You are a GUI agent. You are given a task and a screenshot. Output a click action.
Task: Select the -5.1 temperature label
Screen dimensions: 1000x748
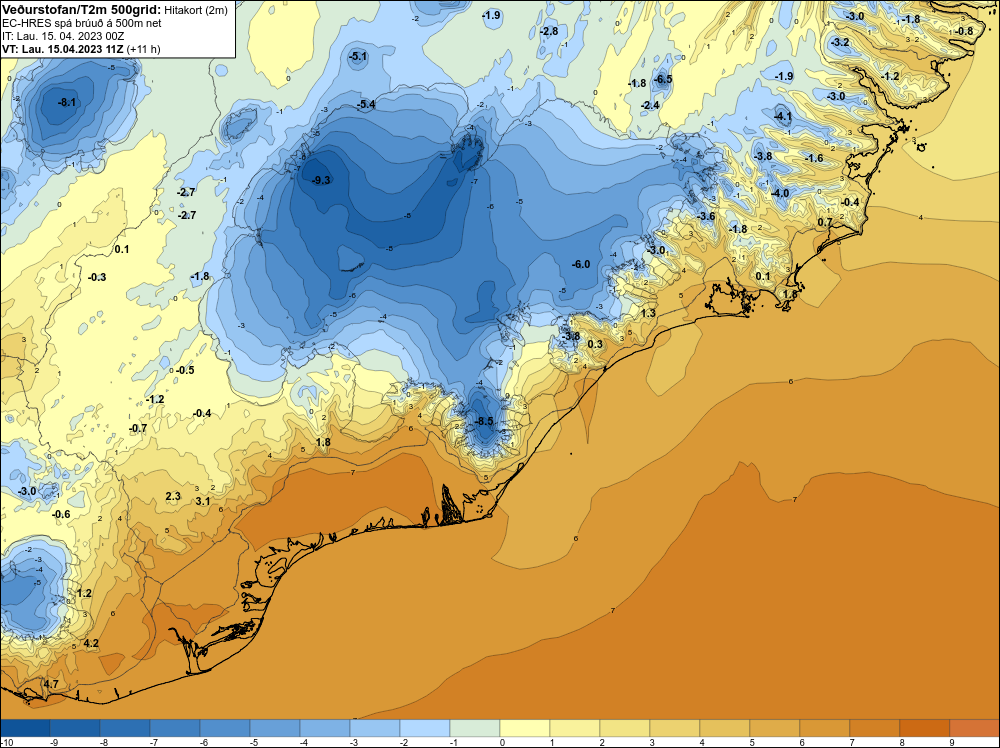coord(358,57)
